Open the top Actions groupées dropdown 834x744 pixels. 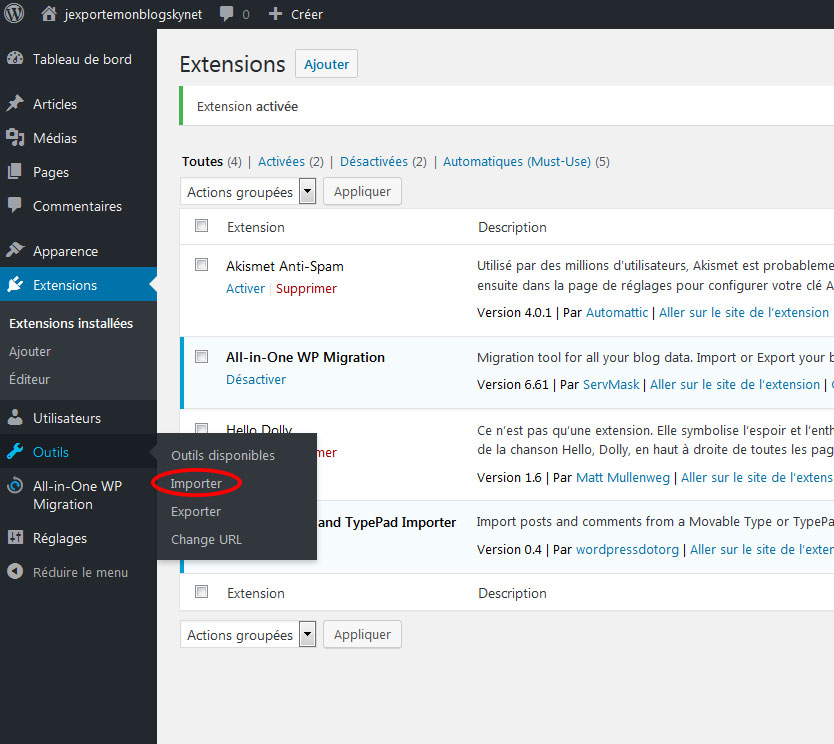tap(248, 191)
